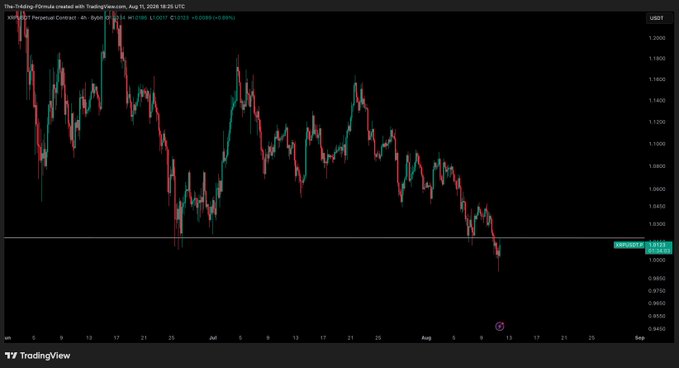The height and width of the screenshot is (368, 679).
Task: Click the earnings/event lightning icon near the time axis
Action: 499,326
